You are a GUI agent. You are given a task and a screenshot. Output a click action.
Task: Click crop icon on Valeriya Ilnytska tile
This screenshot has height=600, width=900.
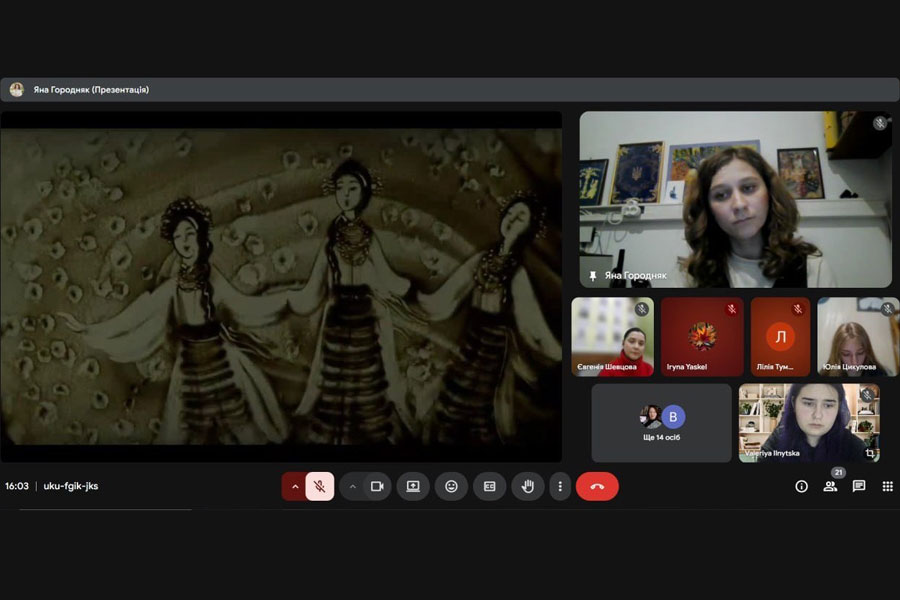[x=869, y=453]
